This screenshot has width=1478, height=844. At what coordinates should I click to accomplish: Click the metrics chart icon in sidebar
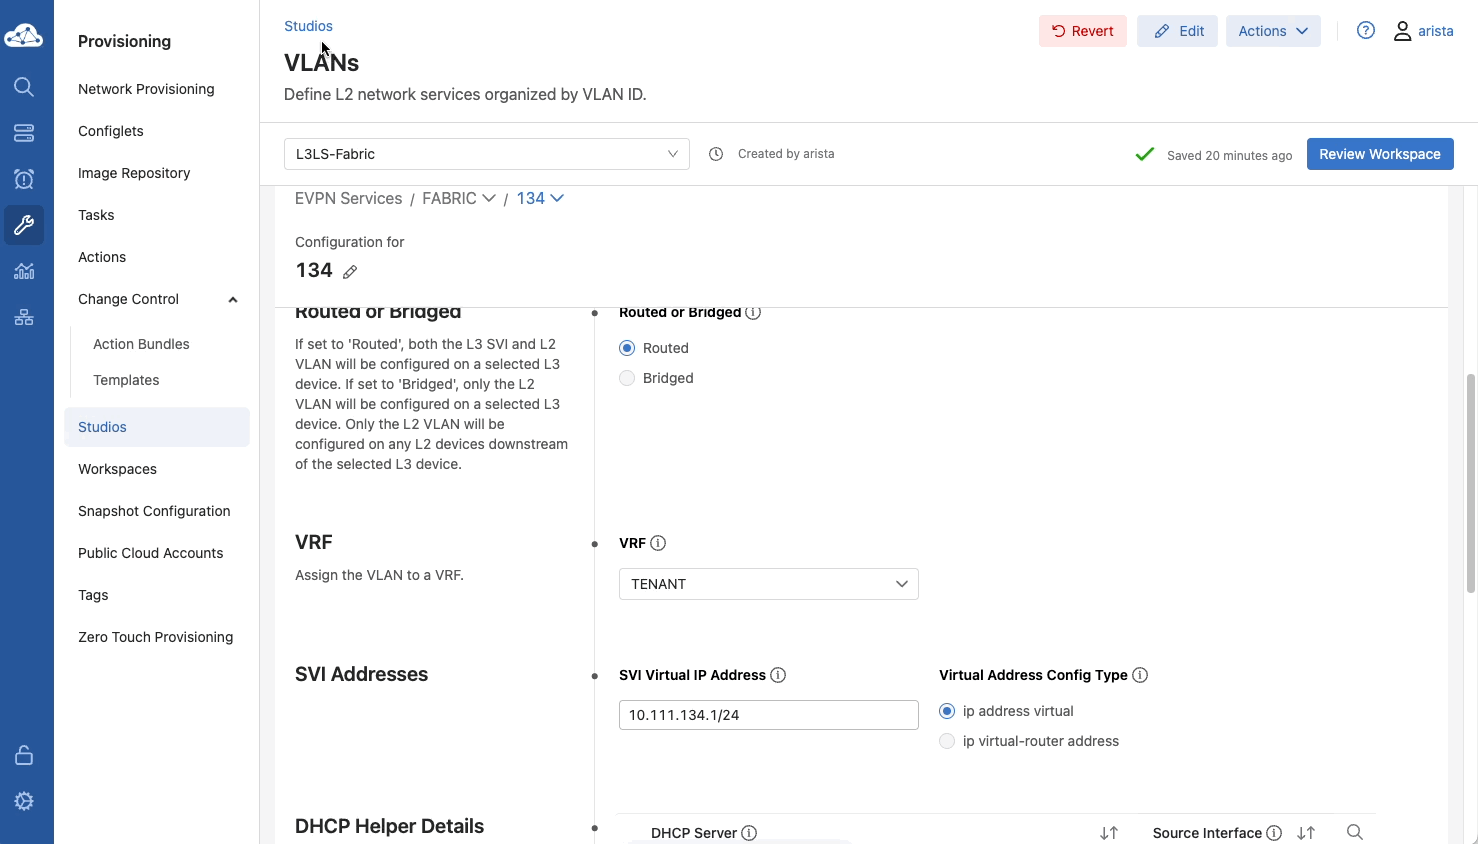[24, 271]
